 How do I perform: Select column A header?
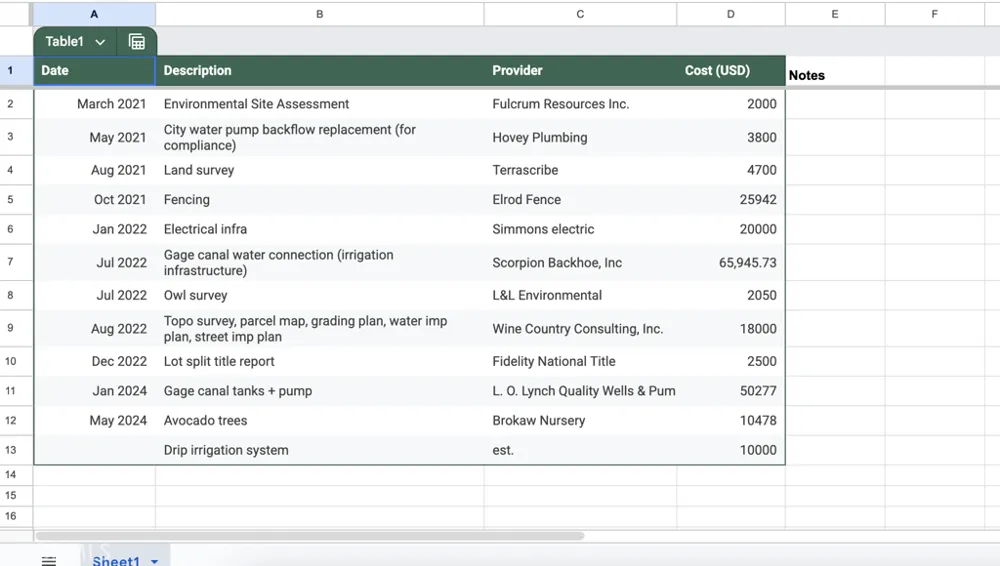point(94,14)
